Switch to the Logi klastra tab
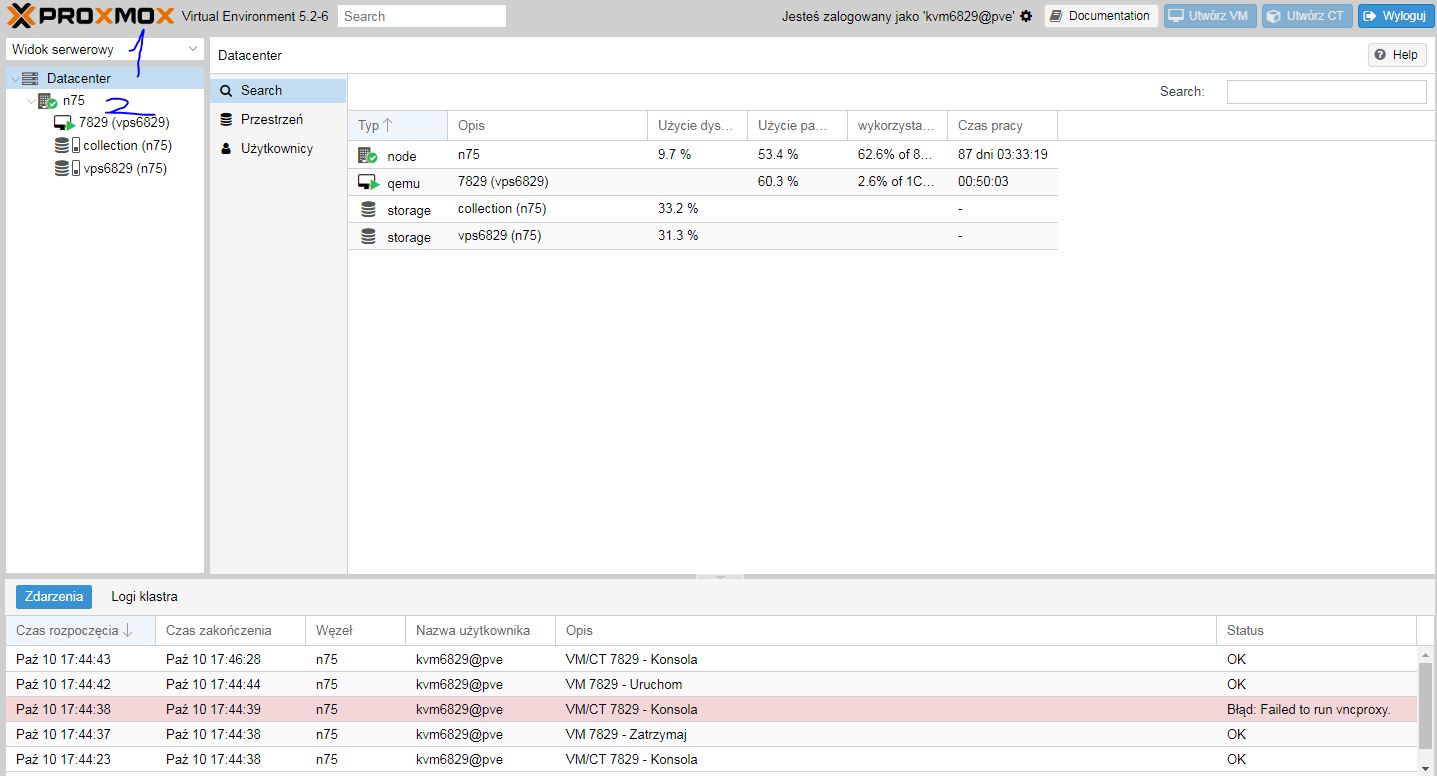 click(144, 597)
